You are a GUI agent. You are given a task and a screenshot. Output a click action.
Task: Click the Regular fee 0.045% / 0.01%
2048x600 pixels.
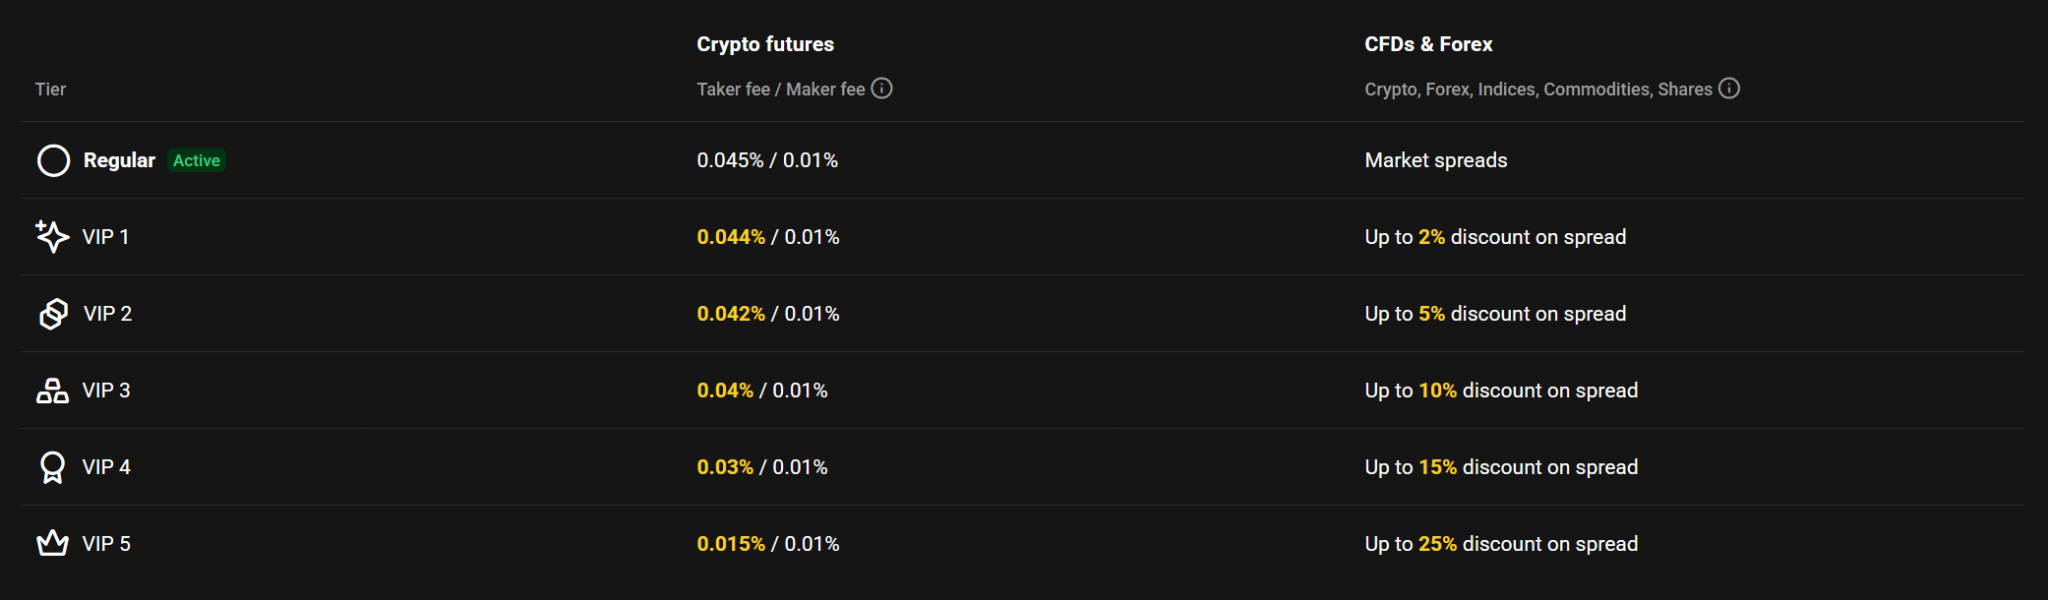pyautogui.click(x=767, y=160)
